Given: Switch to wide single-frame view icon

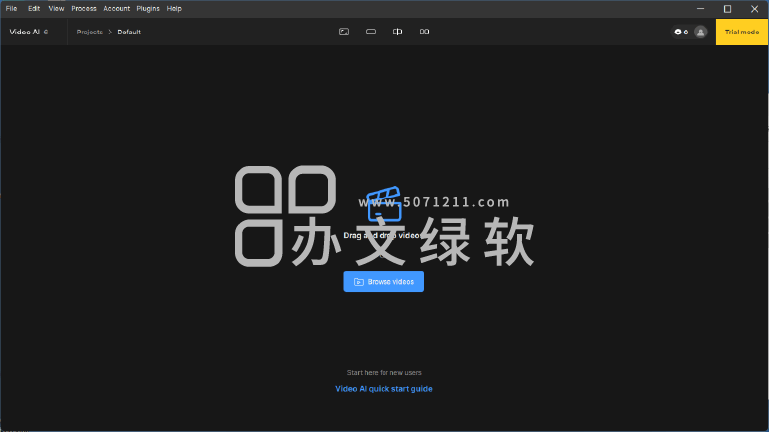Looking at the screenshot, I should pos(371,32).
